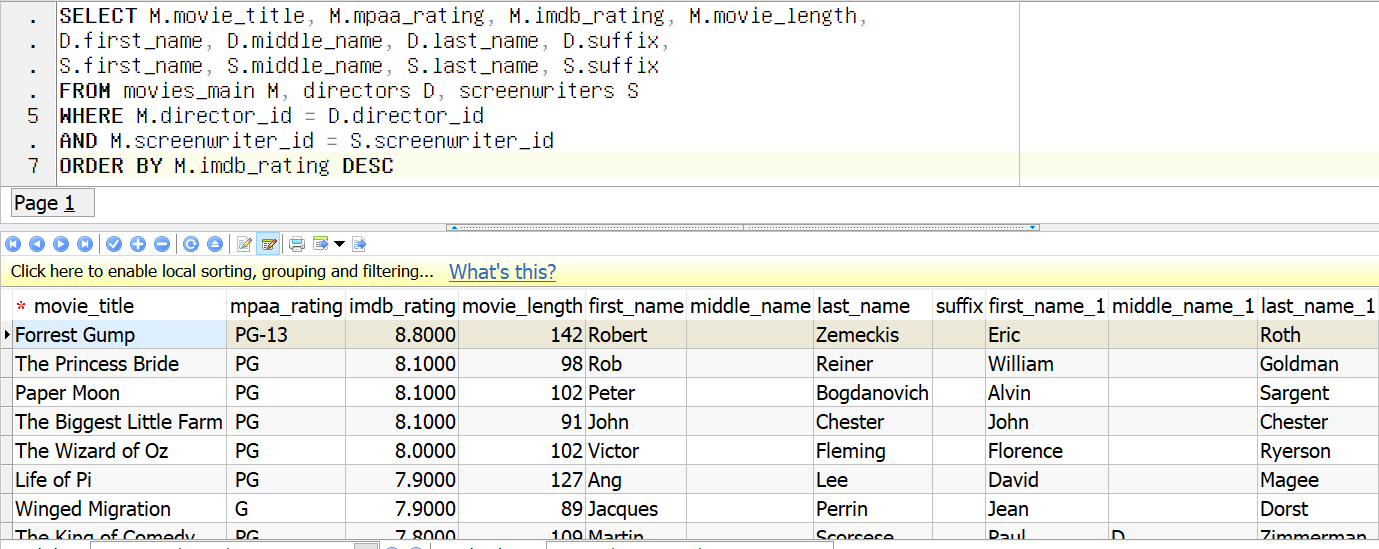The width and height of the screenshot is (1379, 549).
Task: Select the Life of Pi cell
Action: point(119,480)
